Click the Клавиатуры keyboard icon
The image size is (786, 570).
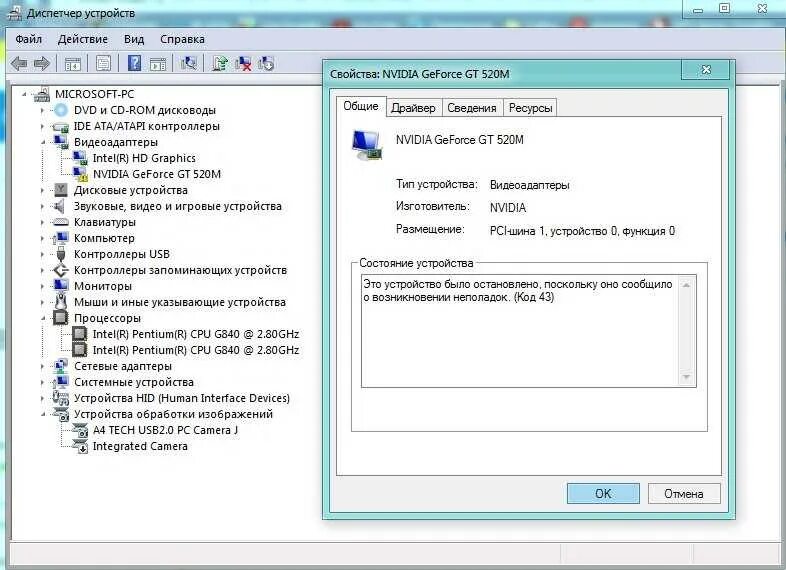61,222
